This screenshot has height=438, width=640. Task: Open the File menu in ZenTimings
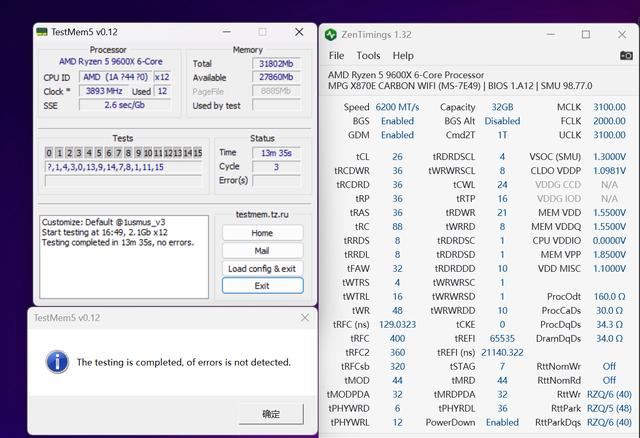pyautogui.click(x=336, y=56)
